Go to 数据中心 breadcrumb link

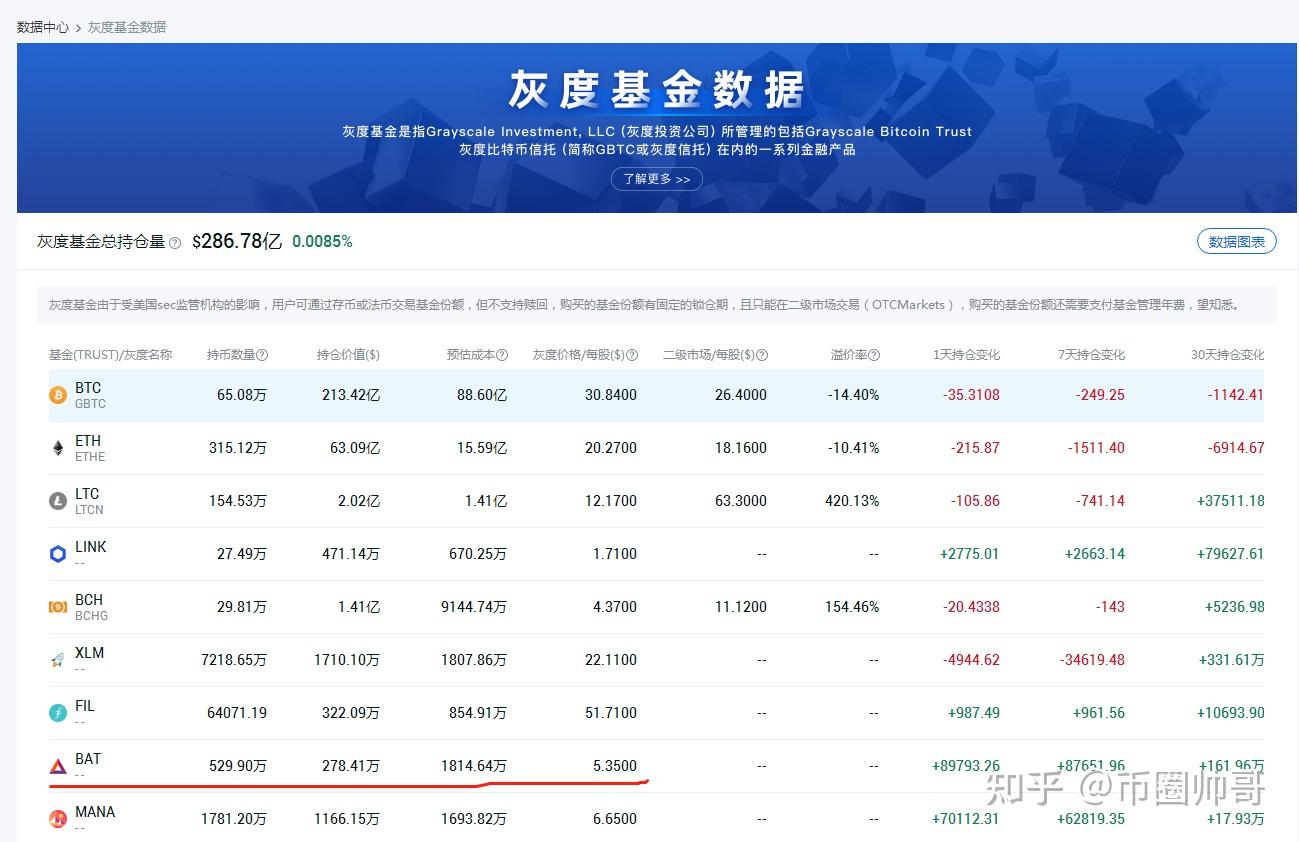point(43,27)
